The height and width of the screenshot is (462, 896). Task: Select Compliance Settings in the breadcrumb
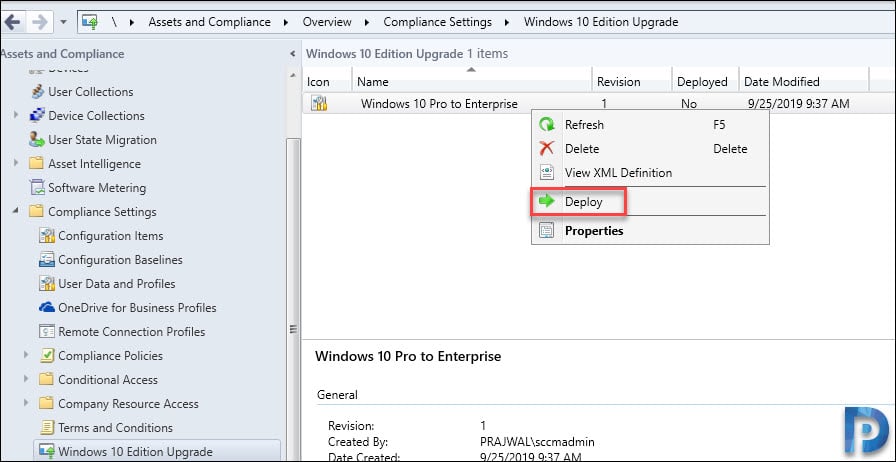(438, 22)
